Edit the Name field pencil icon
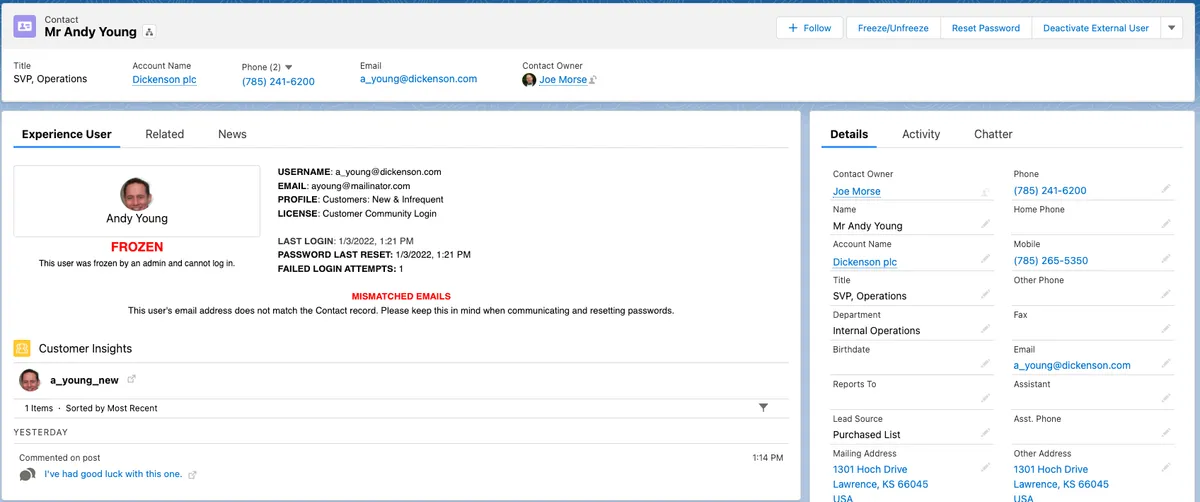Viewport: 1200px width, 502px height. click(985, 225)
